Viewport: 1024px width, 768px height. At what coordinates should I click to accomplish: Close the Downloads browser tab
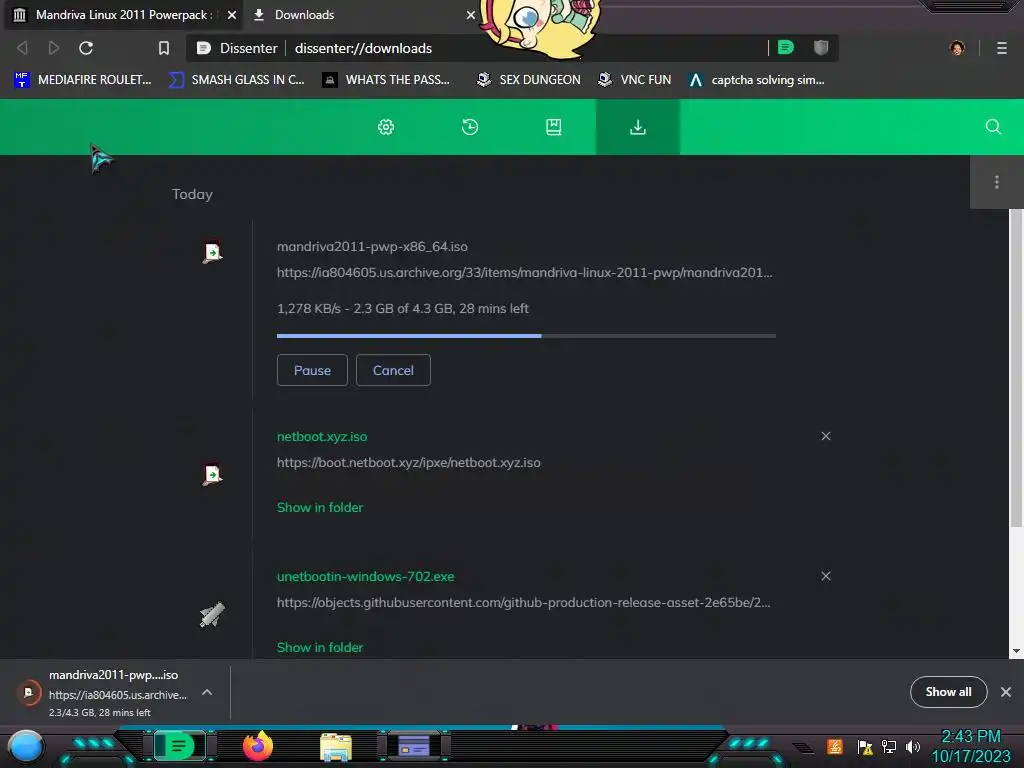coord(471,14)
